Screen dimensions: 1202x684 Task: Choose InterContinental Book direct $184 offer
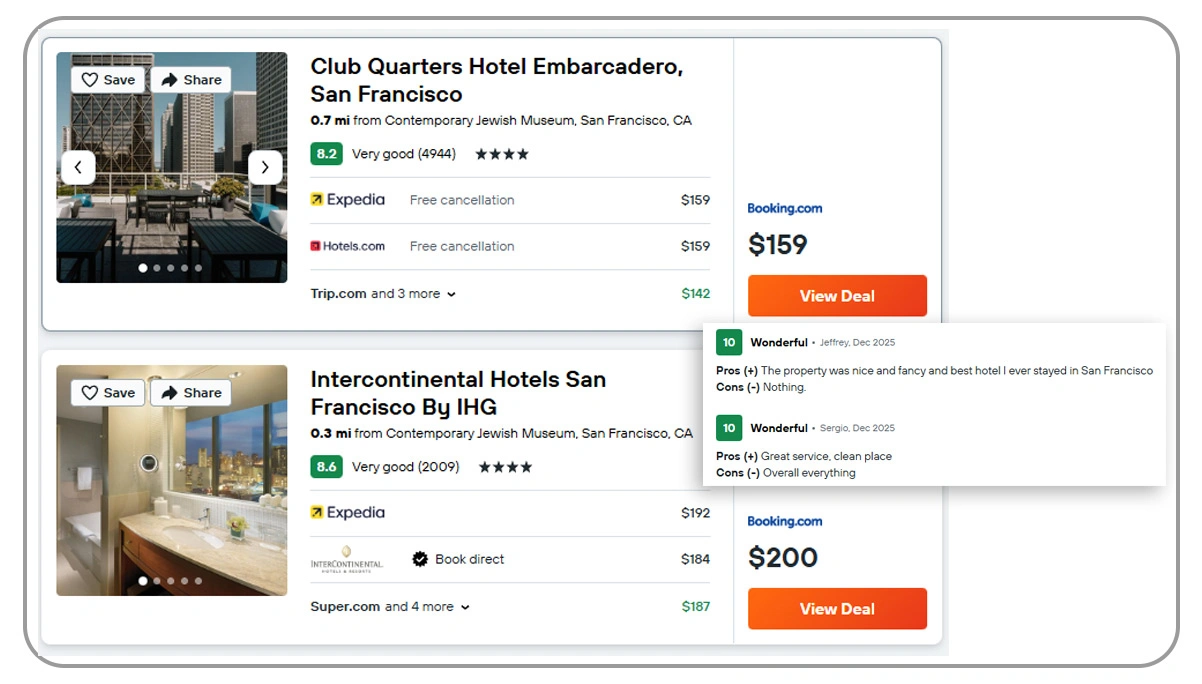coord(510,559)
